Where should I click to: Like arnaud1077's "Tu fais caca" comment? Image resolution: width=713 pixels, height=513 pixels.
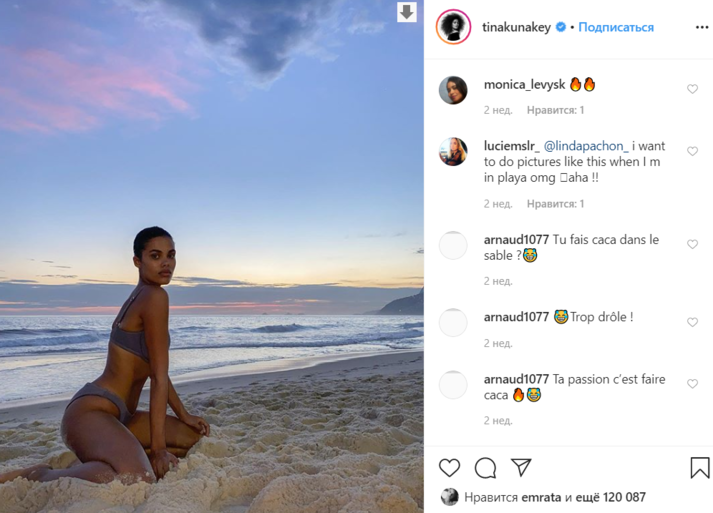point(692,245)
